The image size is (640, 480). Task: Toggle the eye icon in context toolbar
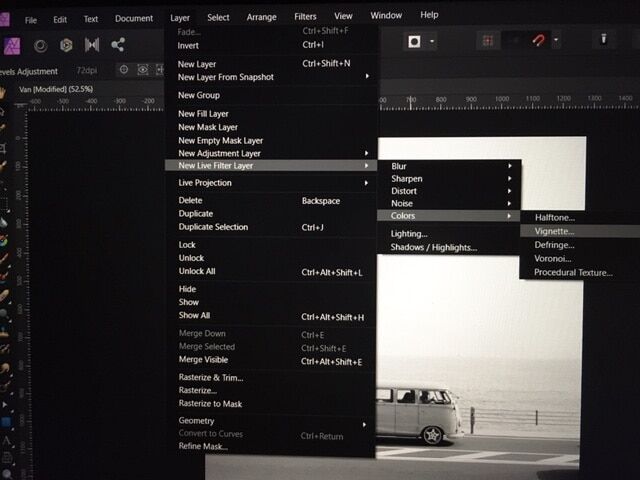coord(143,70)
